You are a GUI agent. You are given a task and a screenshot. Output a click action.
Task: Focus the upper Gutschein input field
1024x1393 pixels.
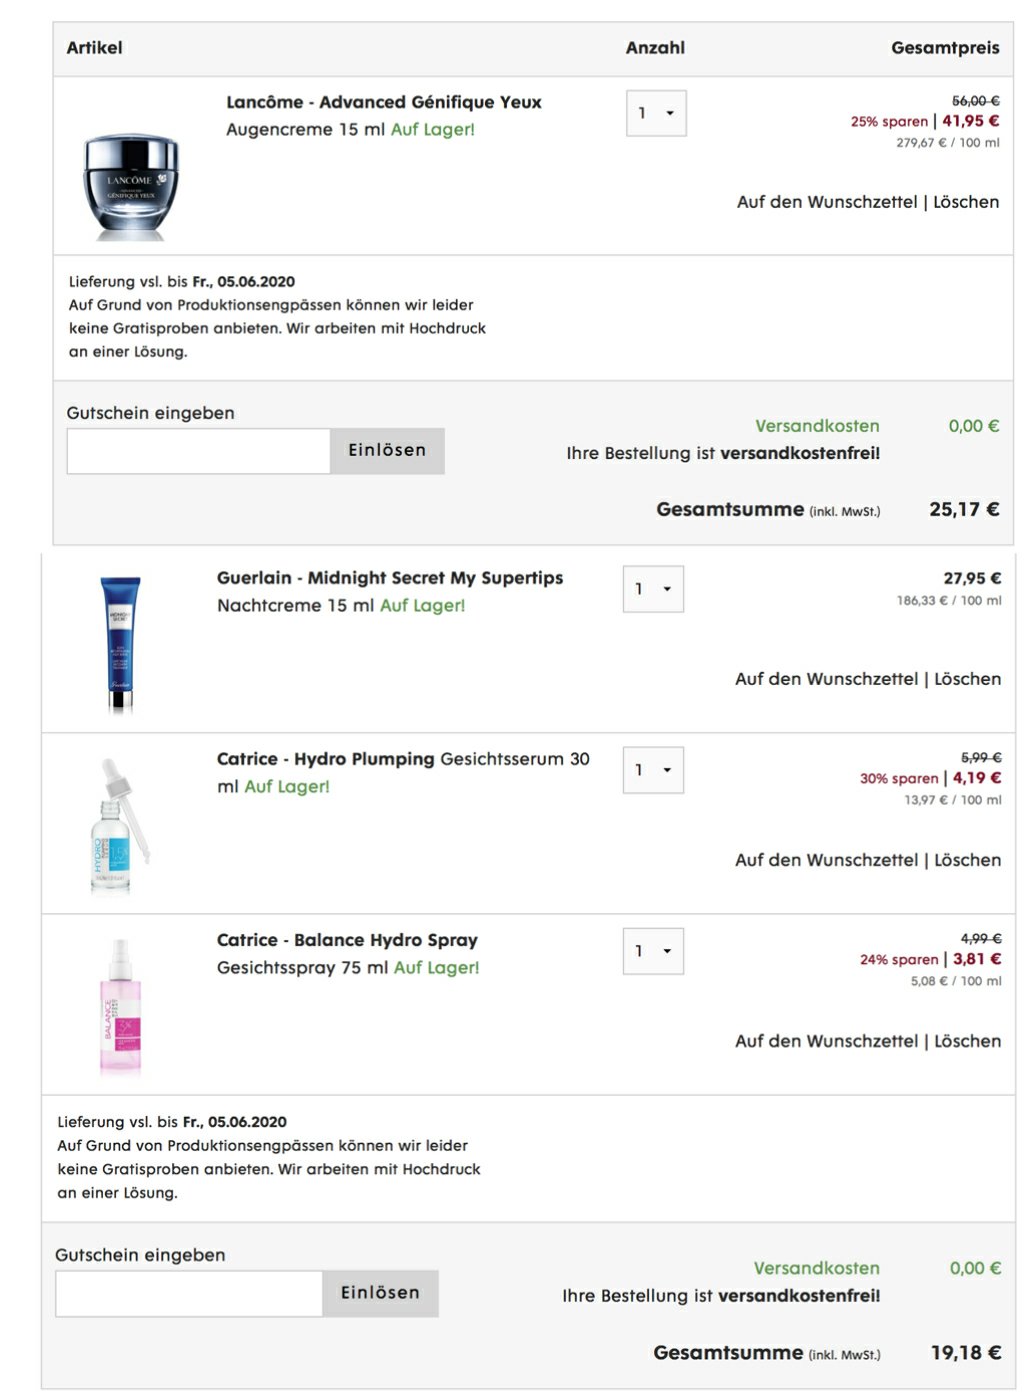[198, 451]
